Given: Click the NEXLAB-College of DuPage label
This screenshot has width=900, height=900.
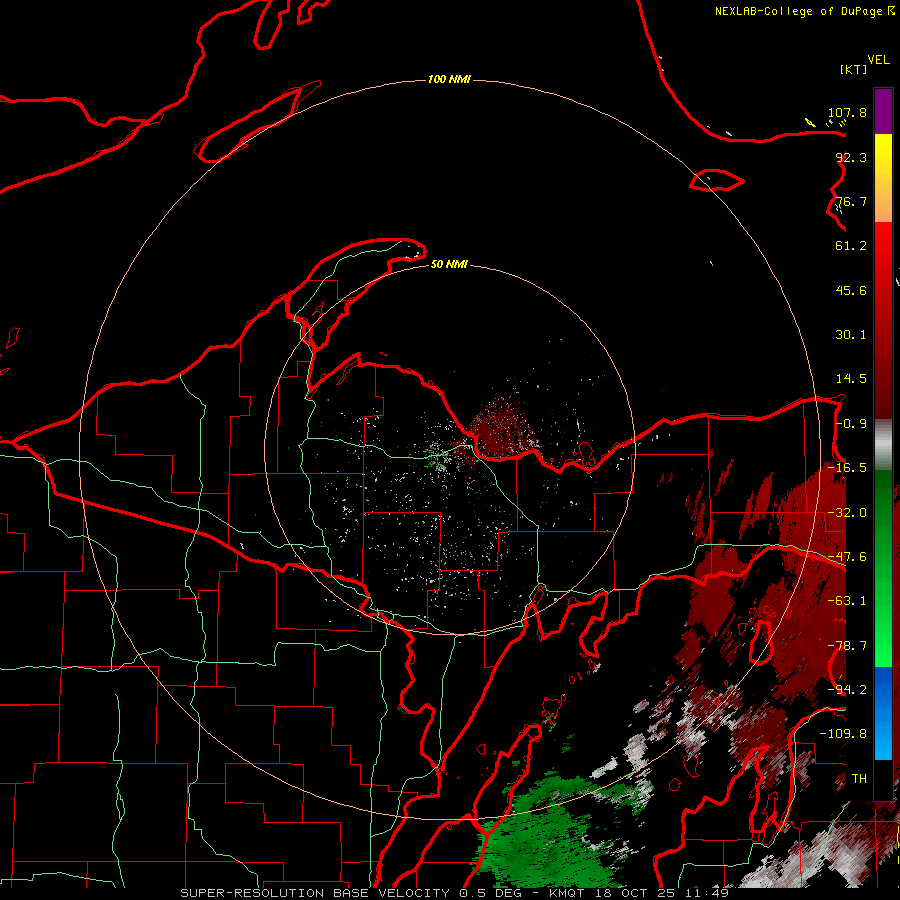Looking at the screenshot, I should point(798,11).
